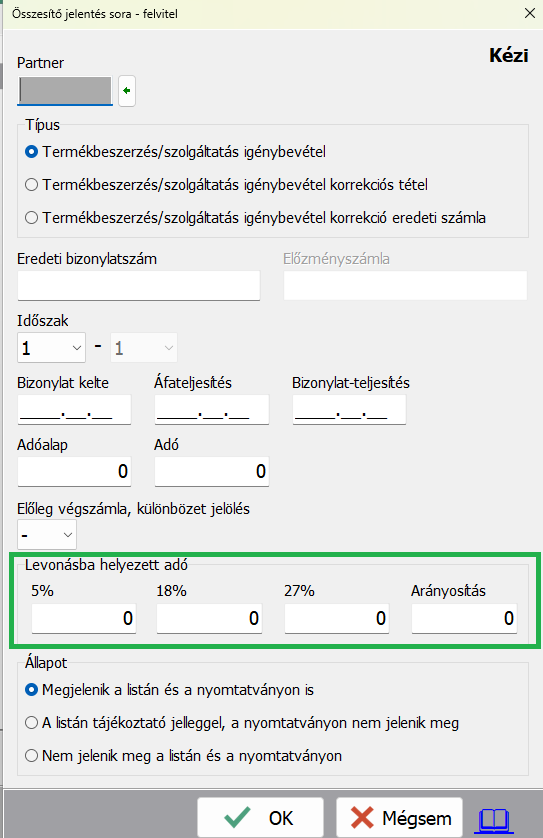543x838 pixels.
Task: Close the Összesítő jelentés sora dialog
Action: tap(530, 13)
